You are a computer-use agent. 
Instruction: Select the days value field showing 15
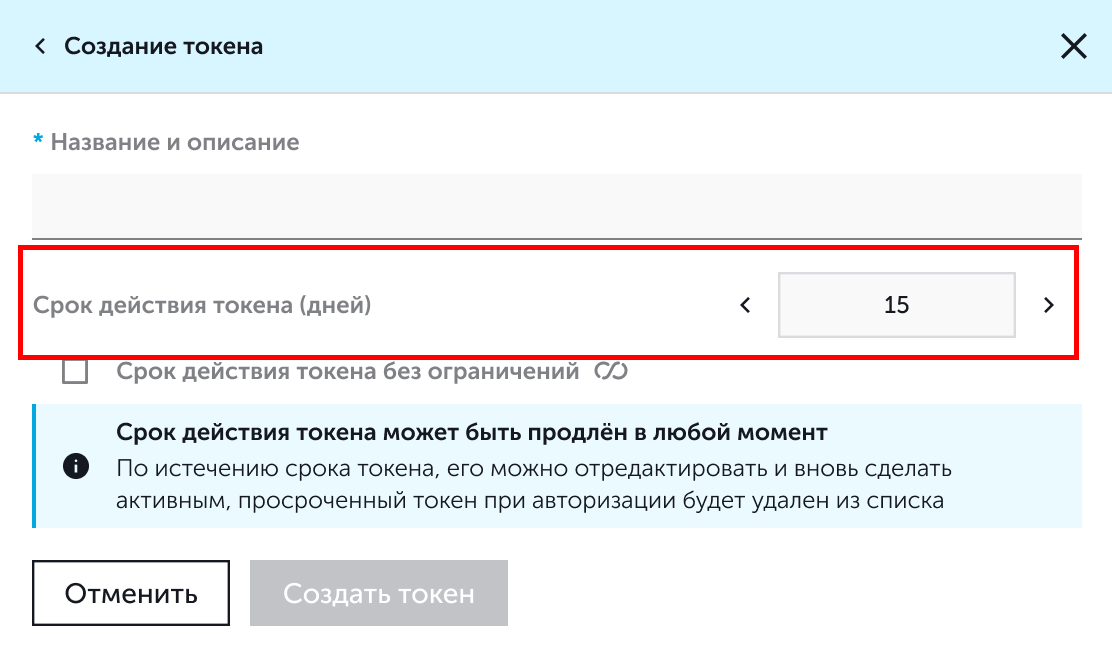point(896,305)
